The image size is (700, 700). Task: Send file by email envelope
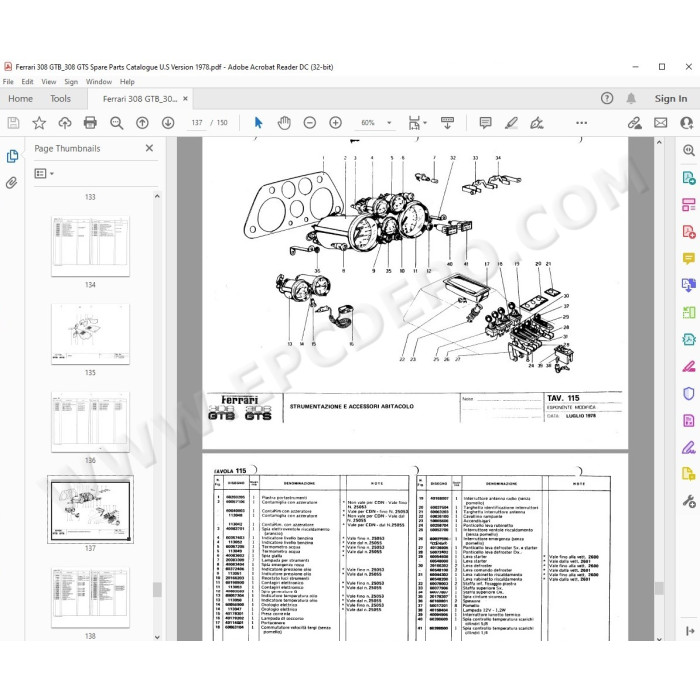point(661,123)
